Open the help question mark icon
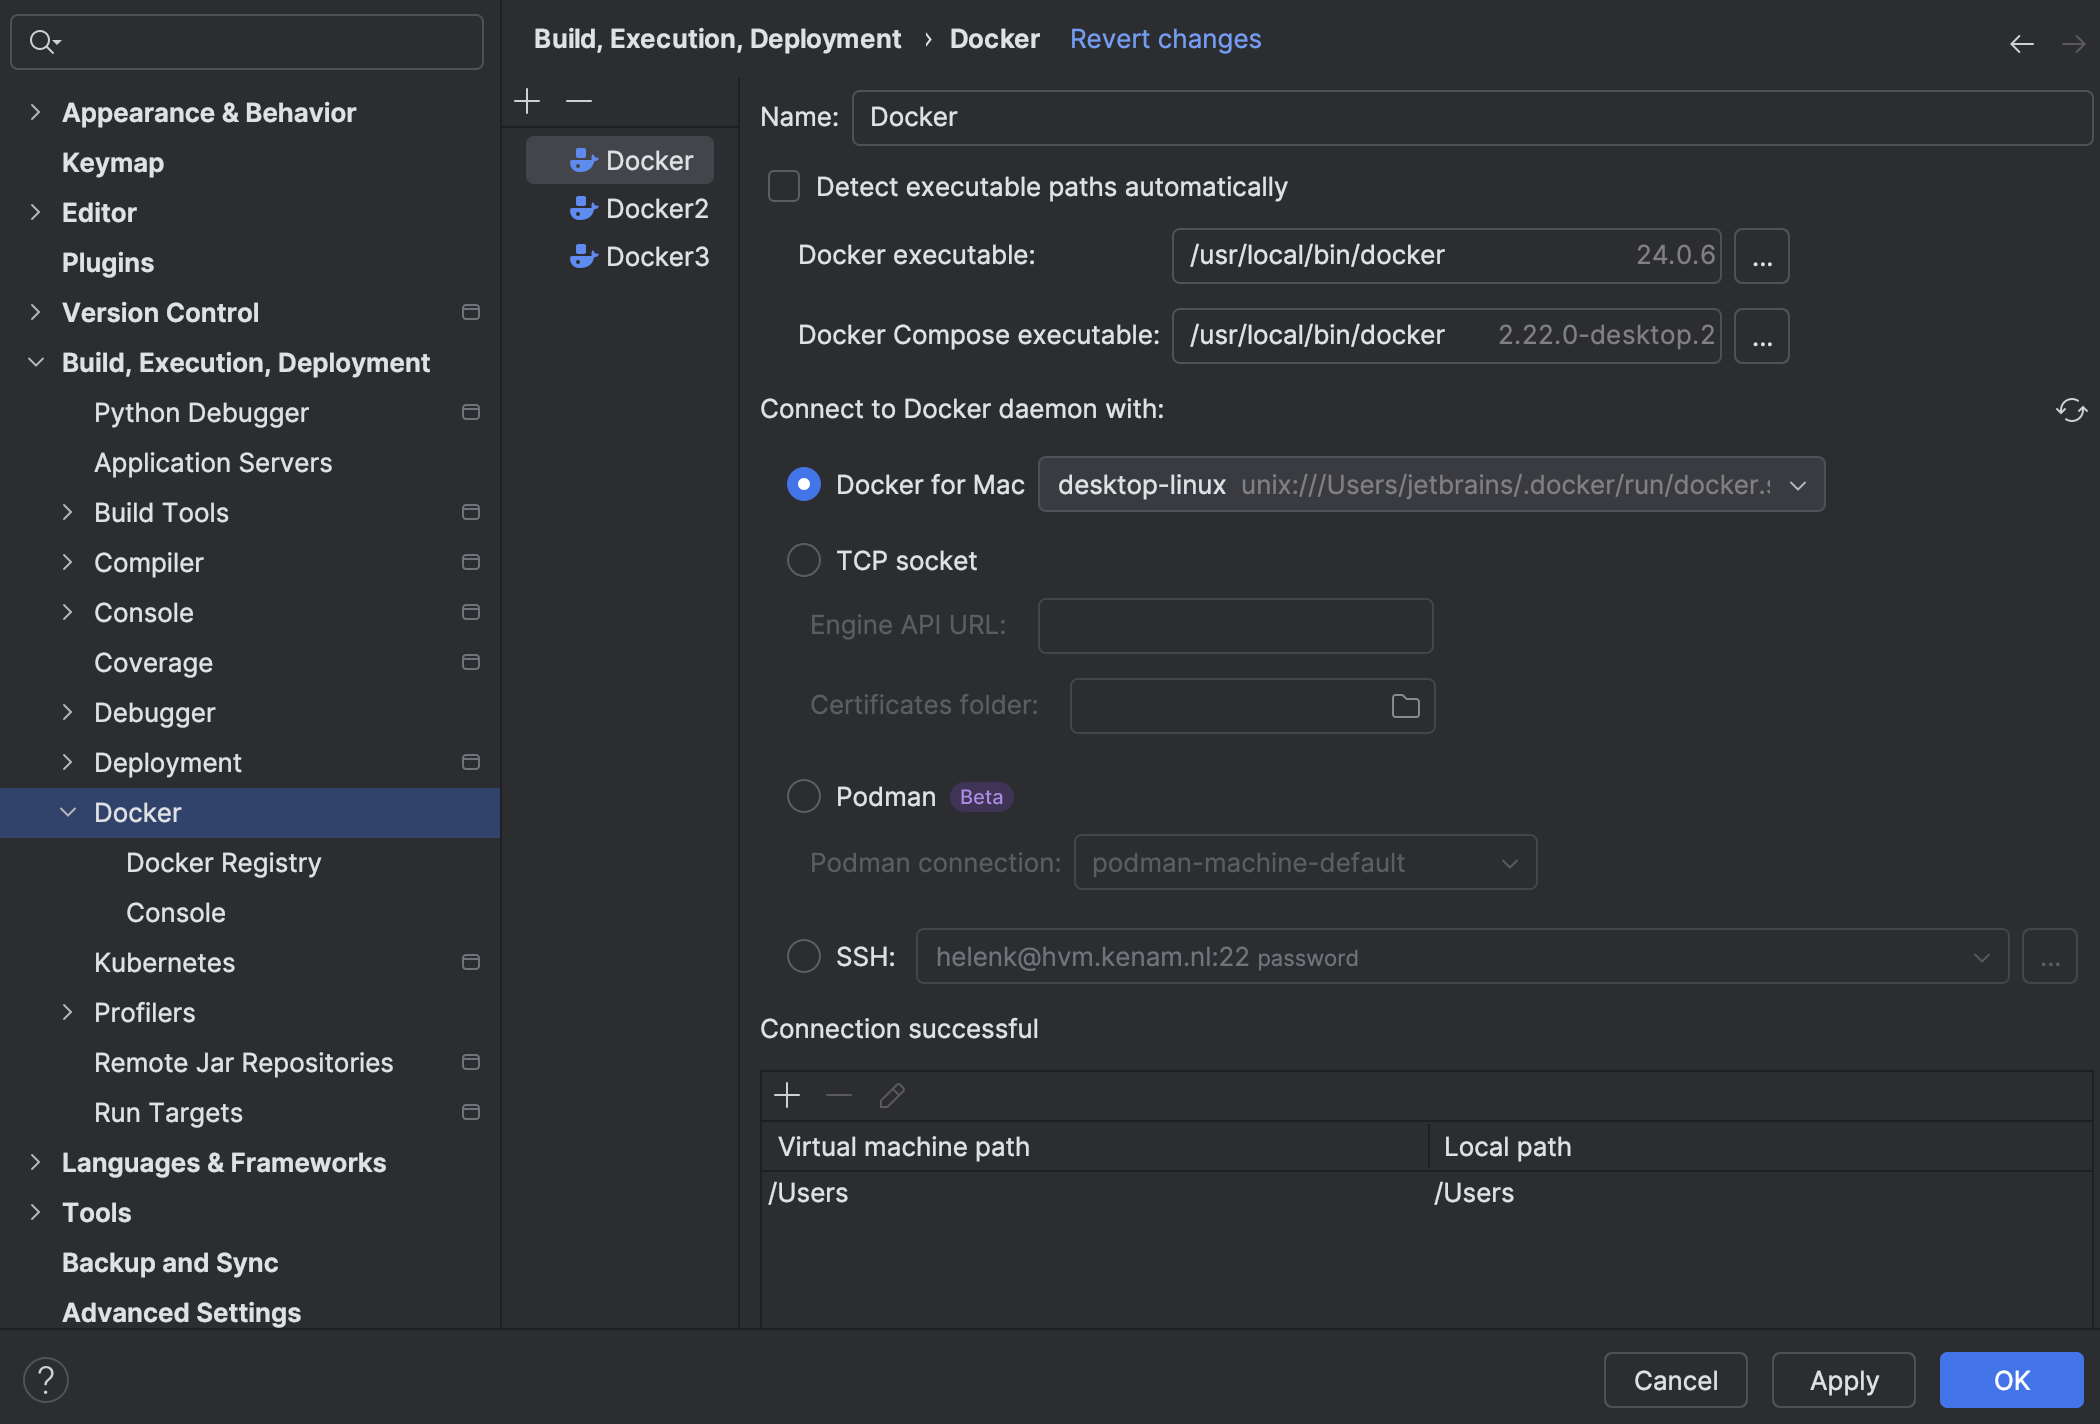Image resolution: width=2100 pixels, height=1424 pixels. [x=46, y=1379]
